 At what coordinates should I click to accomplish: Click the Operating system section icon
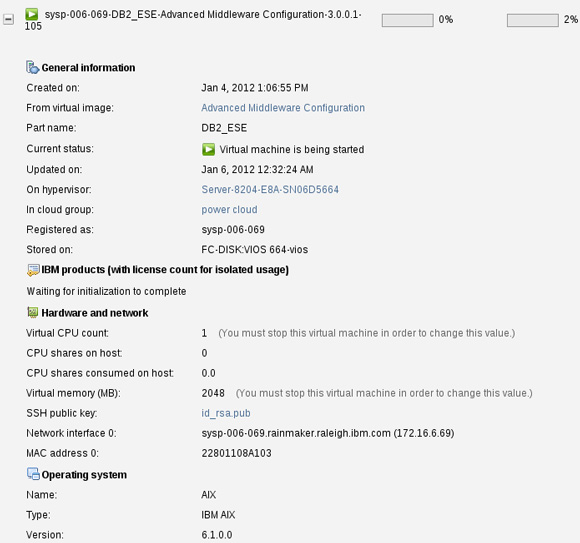coord(33,474)
